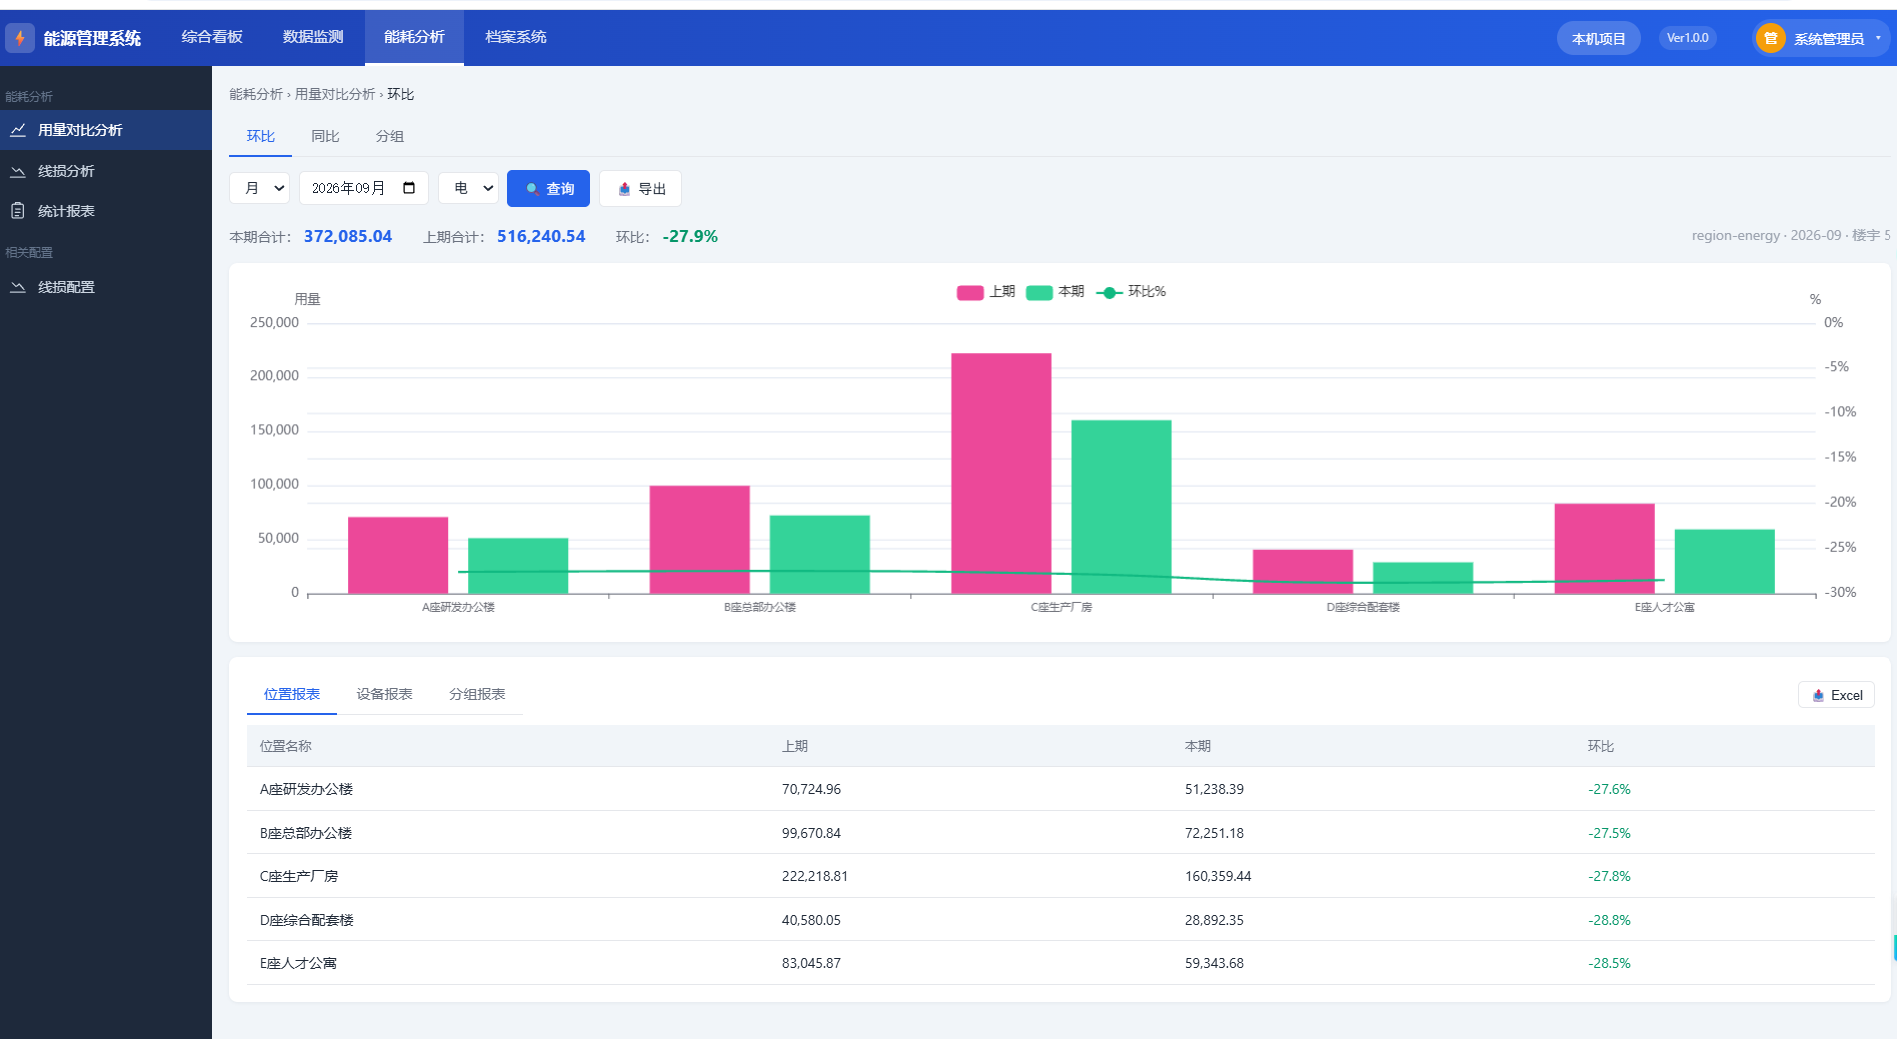Click the magnifier icon on the 查询 button

[x=533, y=189]
